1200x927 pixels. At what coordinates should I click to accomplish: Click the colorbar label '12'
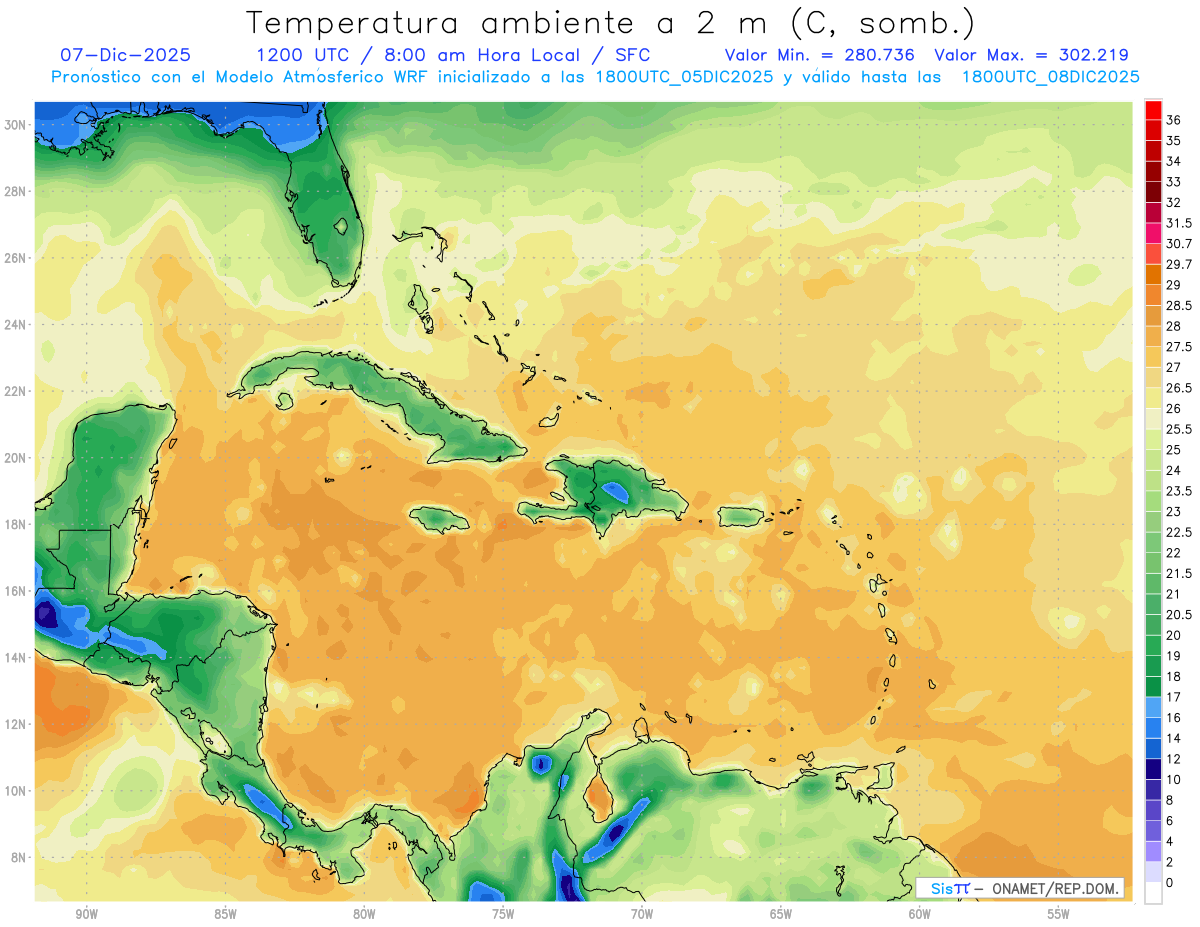(x=1174, y=759)
